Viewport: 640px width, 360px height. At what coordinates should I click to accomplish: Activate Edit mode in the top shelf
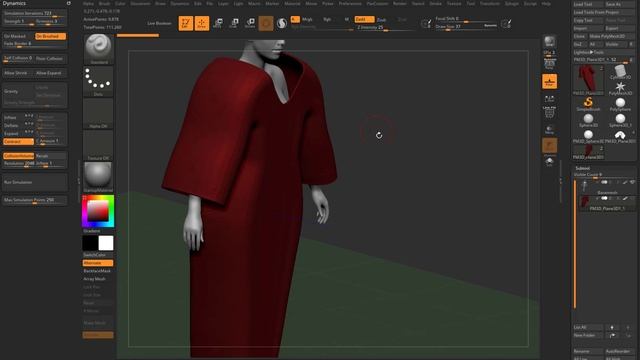coord(186,23)
